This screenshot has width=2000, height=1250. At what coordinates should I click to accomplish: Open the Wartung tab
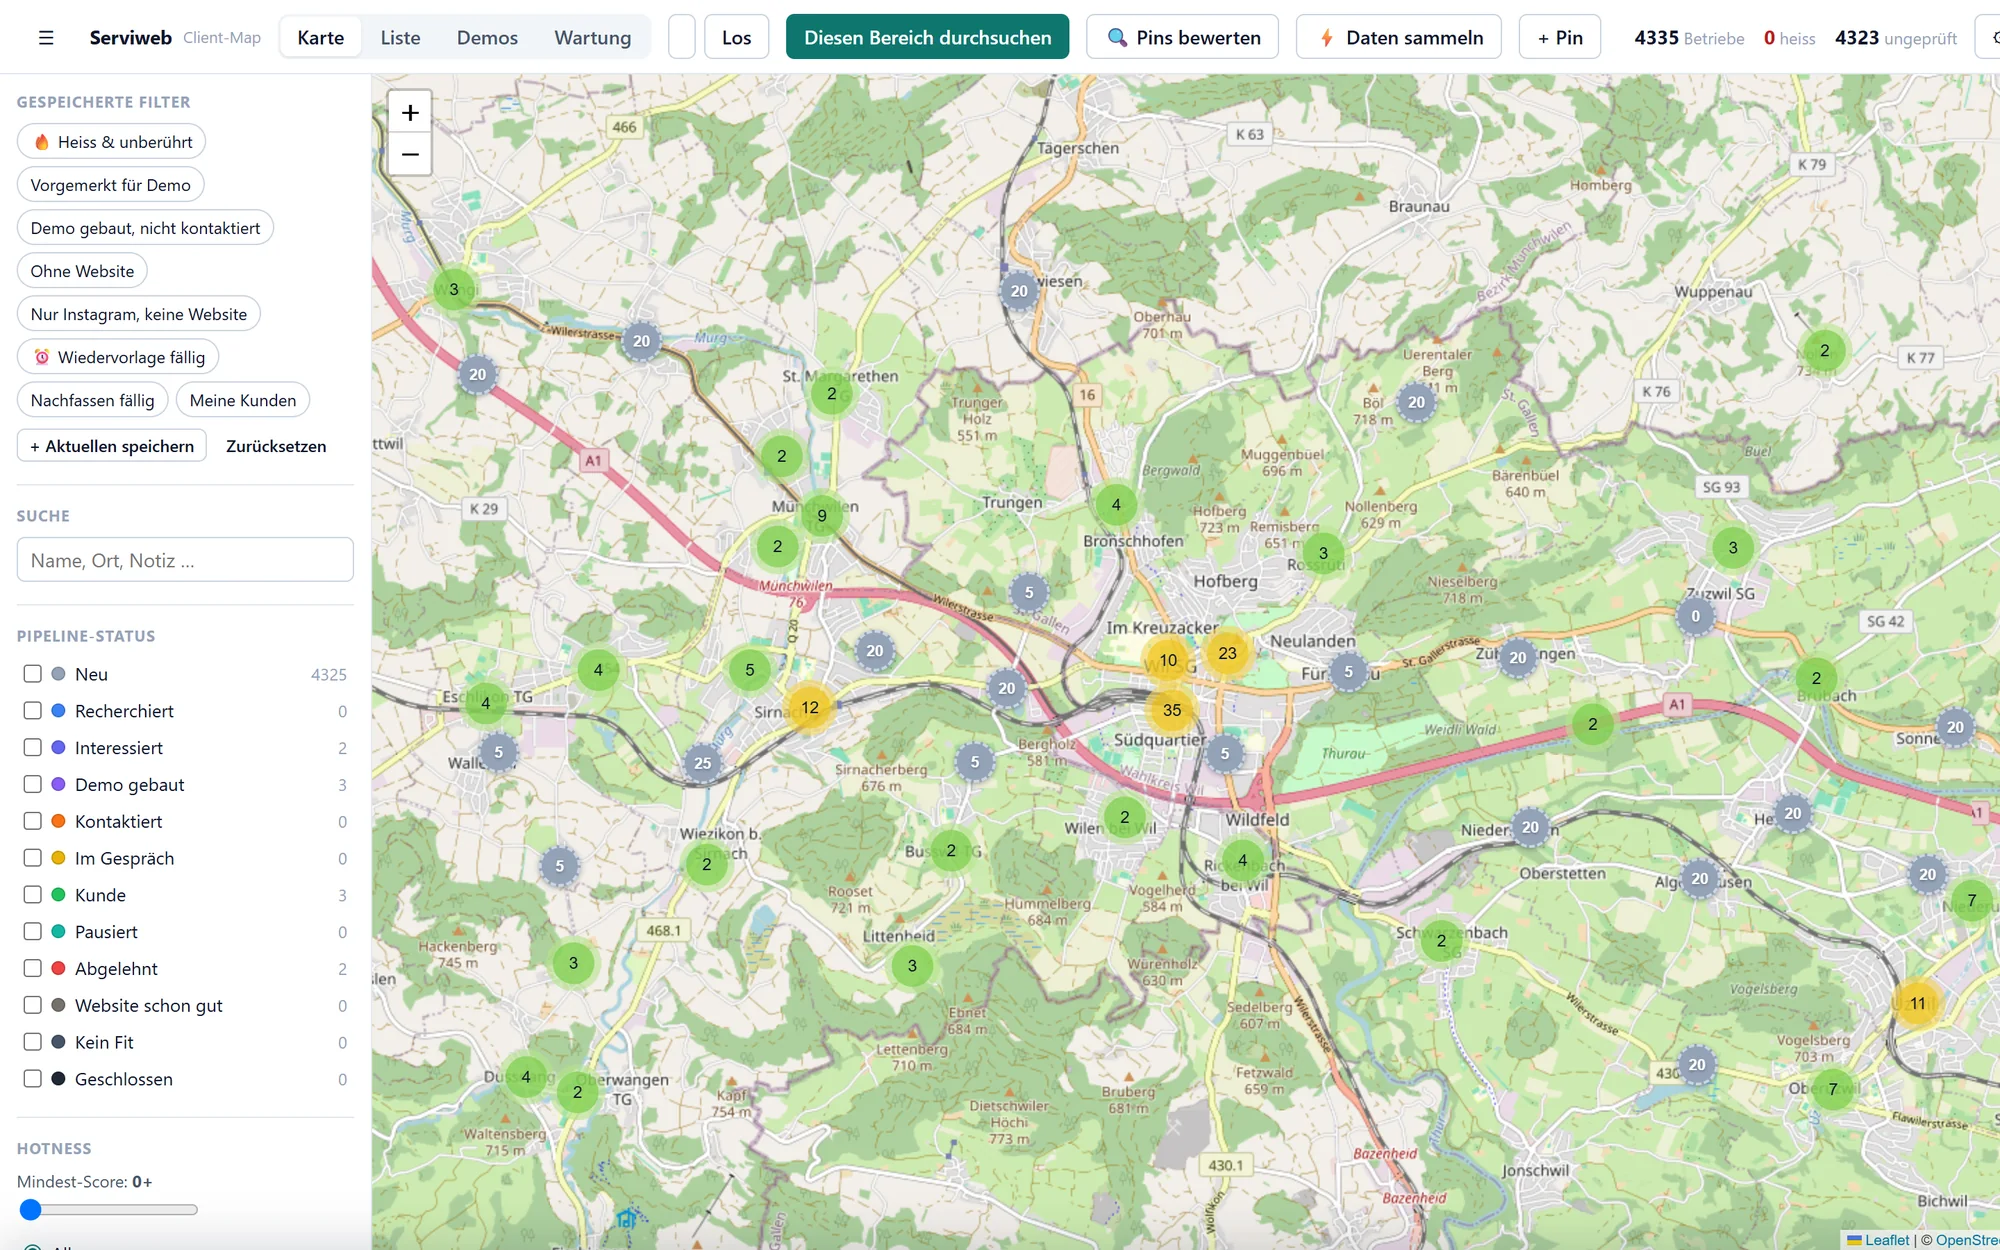click(593, 37)
